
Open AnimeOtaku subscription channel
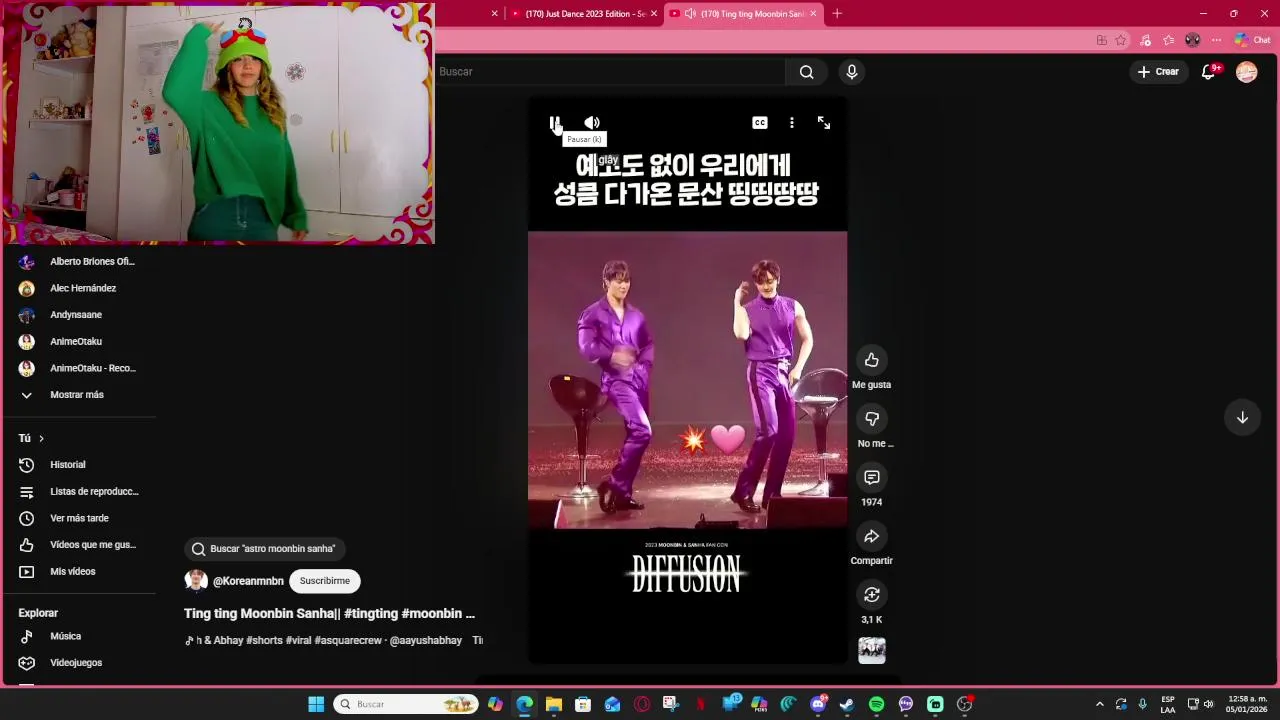80,342
